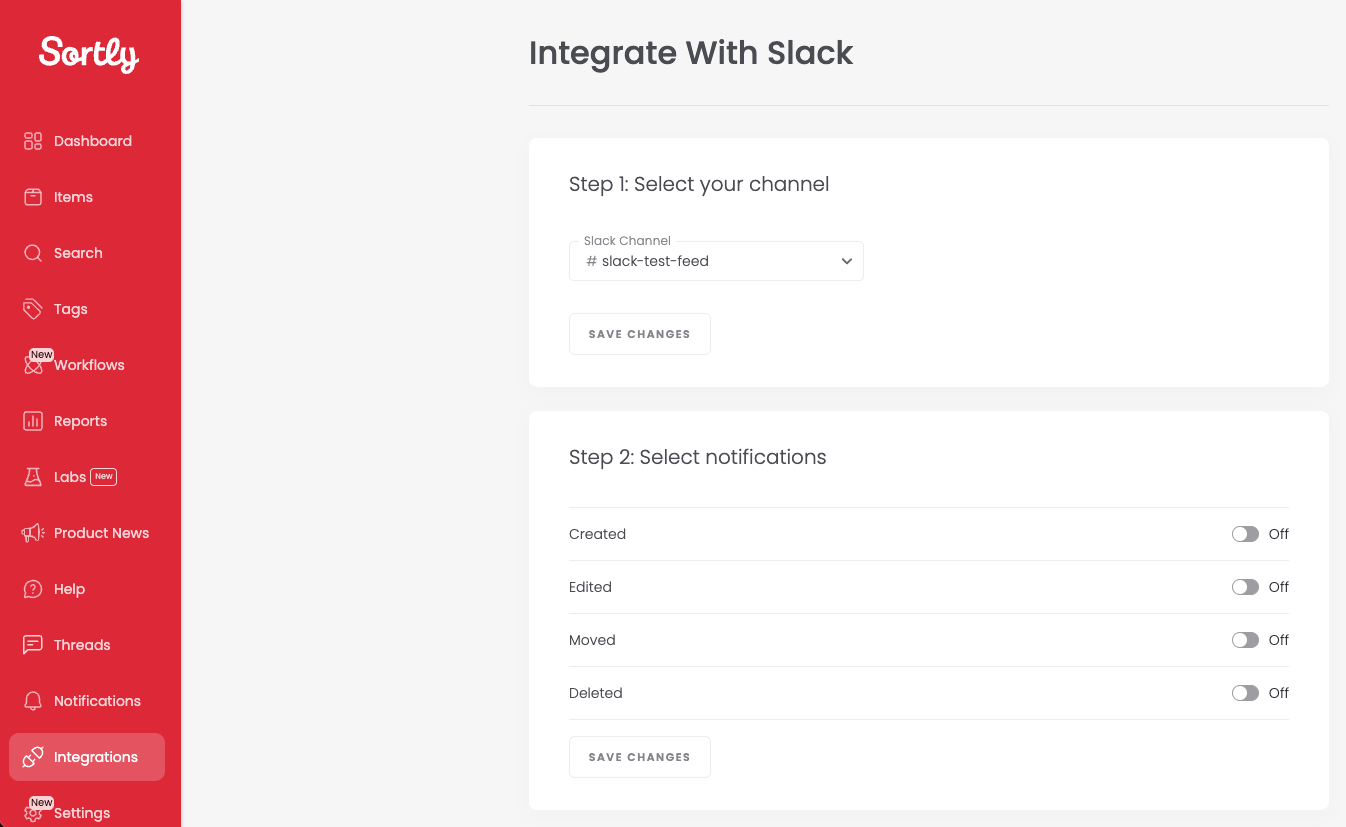The height and width of the screenshot is (827, 1346).
Task: Open Reports using the chart icon
Action: click(x=33, y=421)
